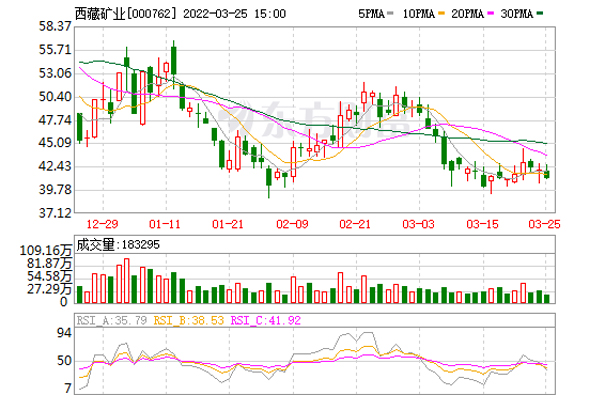Select the 02-09 date marker
The height and width of the screenshot is (400, 600).
coord(291,225)
